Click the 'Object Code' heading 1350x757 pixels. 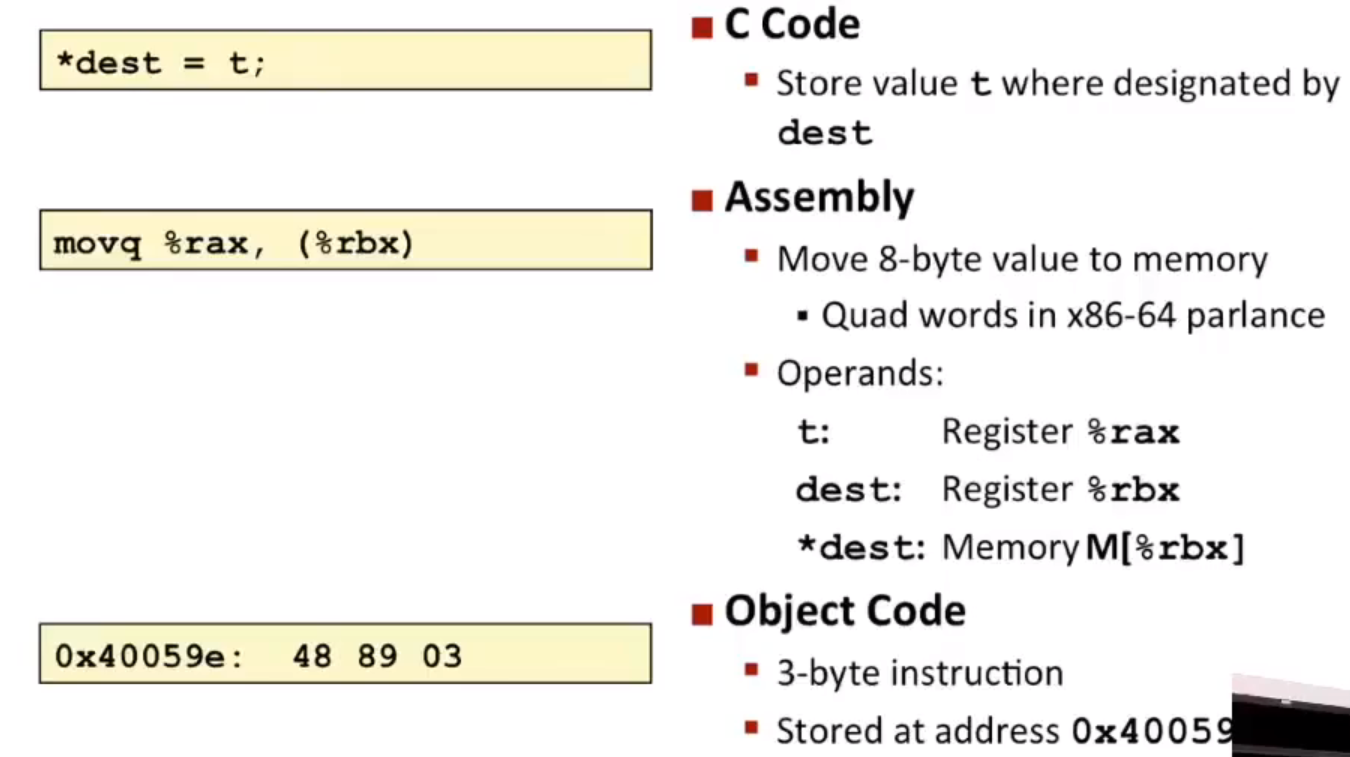845,611
